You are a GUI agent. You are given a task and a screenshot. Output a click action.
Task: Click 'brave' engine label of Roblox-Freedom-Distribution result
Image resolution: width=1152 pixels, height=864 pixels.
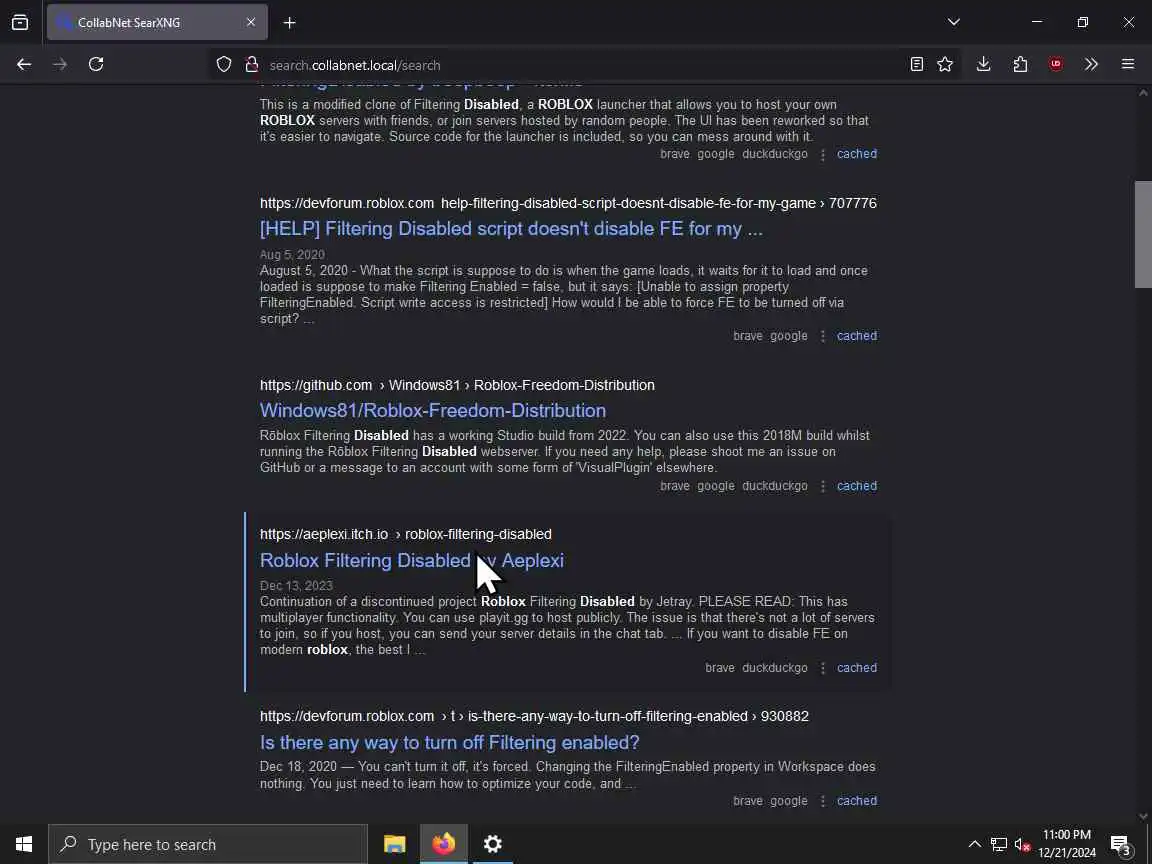tap(674, 486)
